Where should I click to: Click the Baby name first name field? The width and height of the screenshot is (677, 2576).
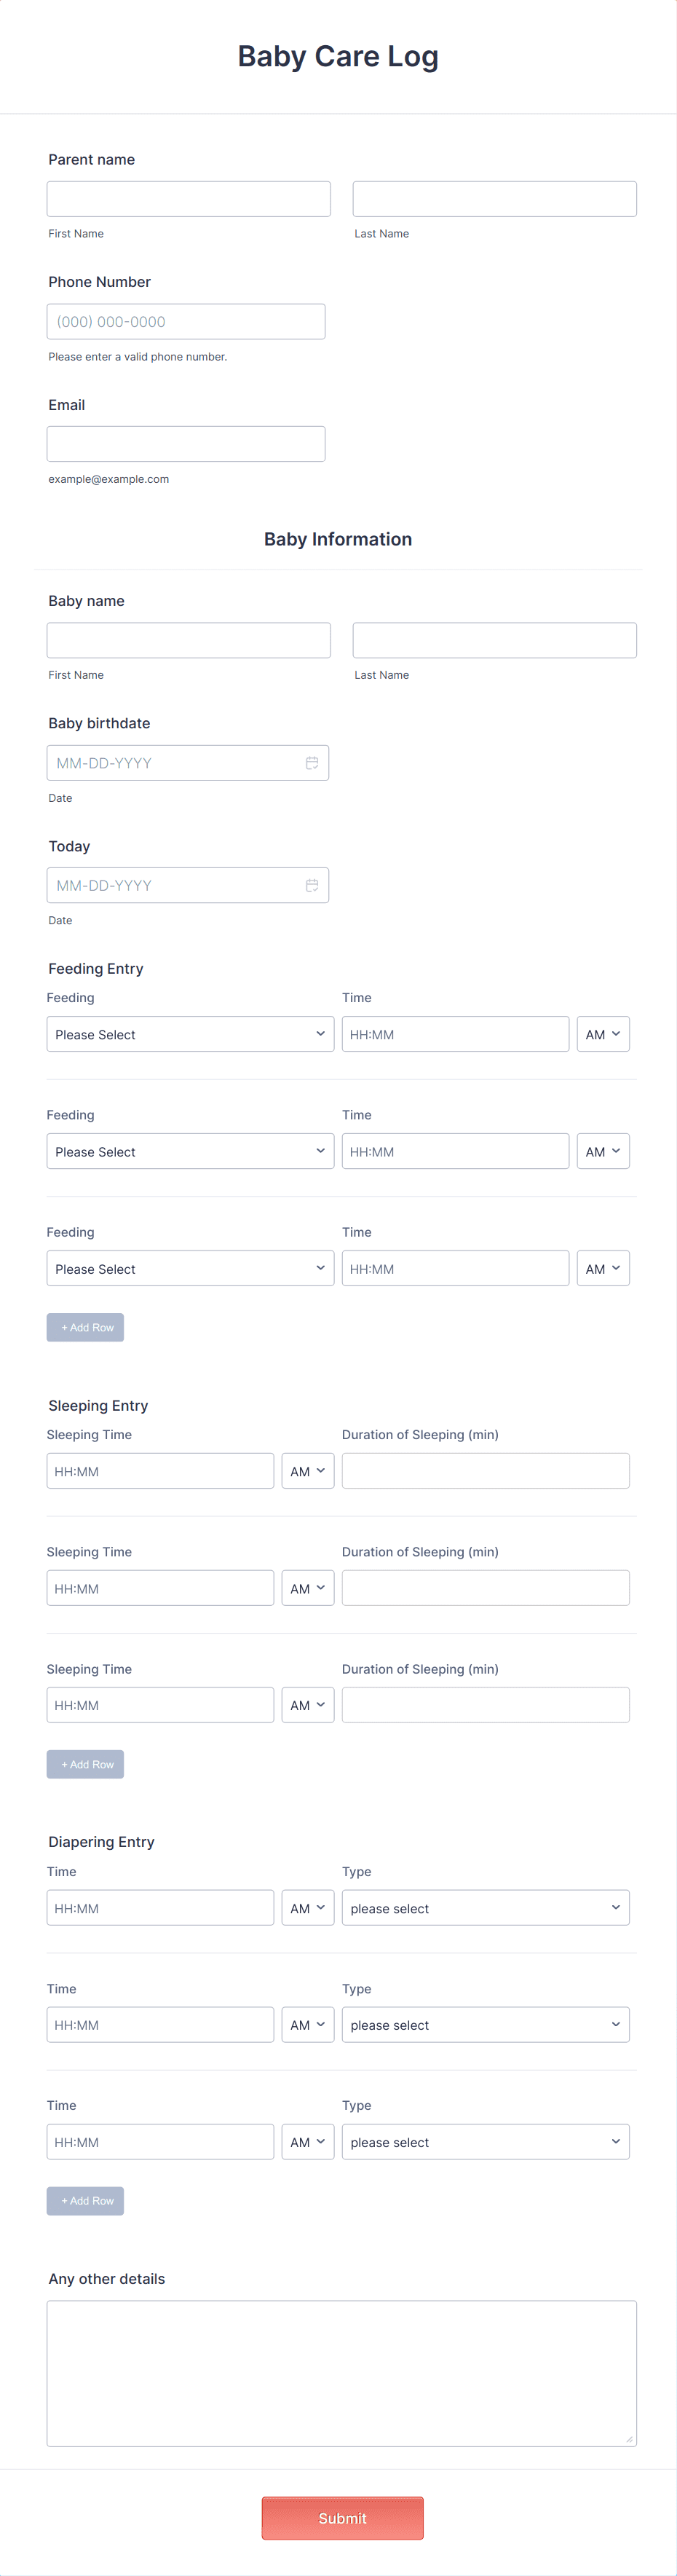coord(188,639)
